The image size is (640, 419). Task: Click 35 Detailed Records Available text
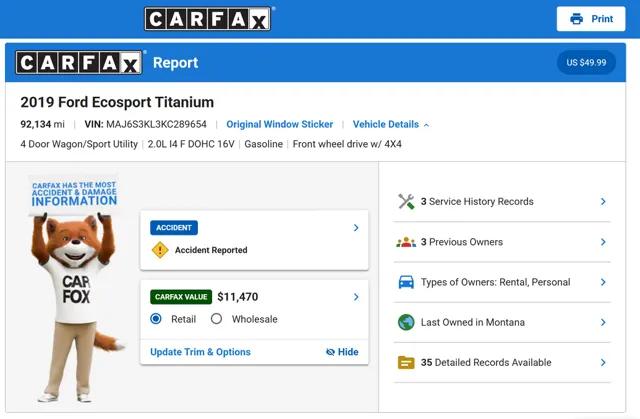[486, 362]
